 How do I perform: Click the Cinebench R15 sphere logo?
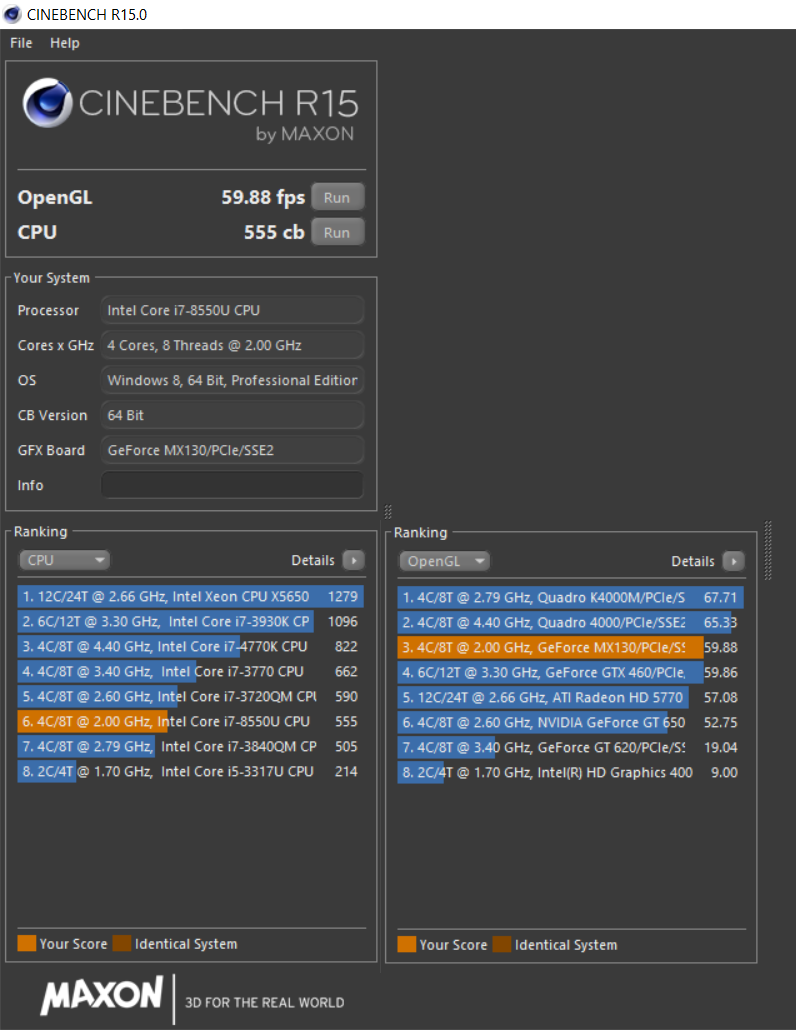[48, 102]
